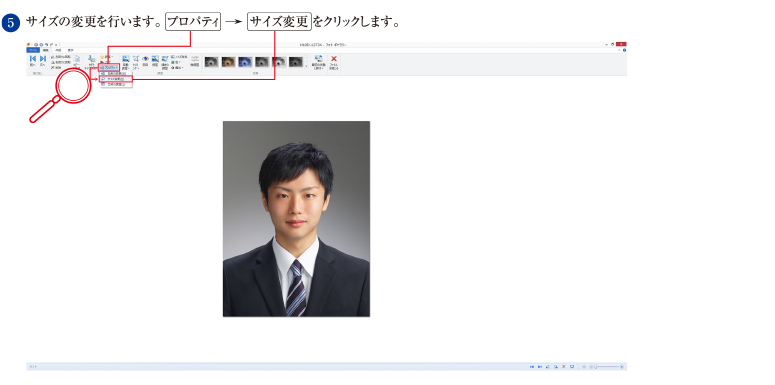Click the status bar slideshow icon
Viewport: 775px width, 385px height.
[572, 367]
